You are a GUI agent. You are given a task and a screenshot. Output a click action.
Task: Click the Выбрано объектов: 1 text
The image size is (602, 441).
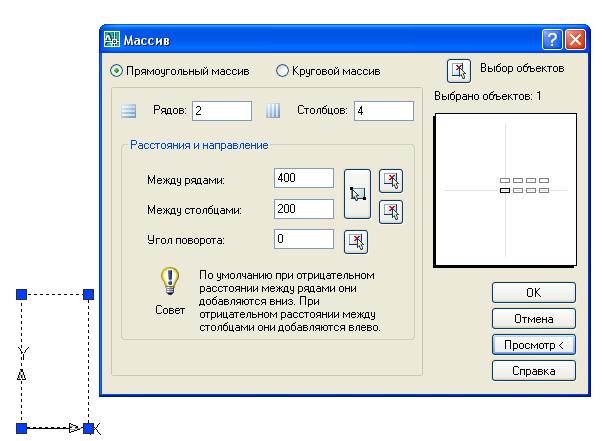[x=488, y=96]
